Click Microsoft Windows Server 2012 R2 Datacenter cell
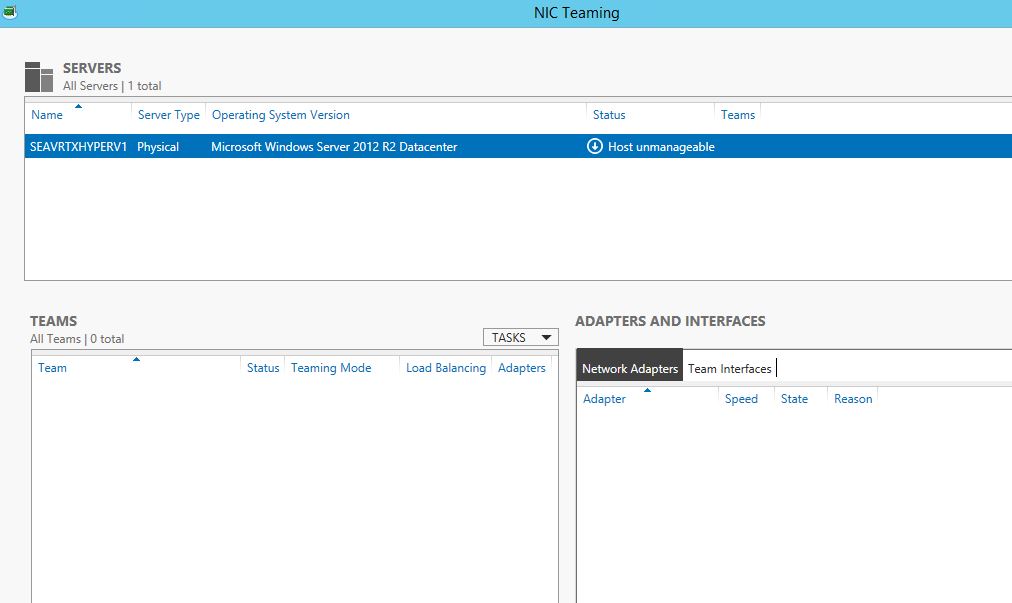 coord(334,147)
